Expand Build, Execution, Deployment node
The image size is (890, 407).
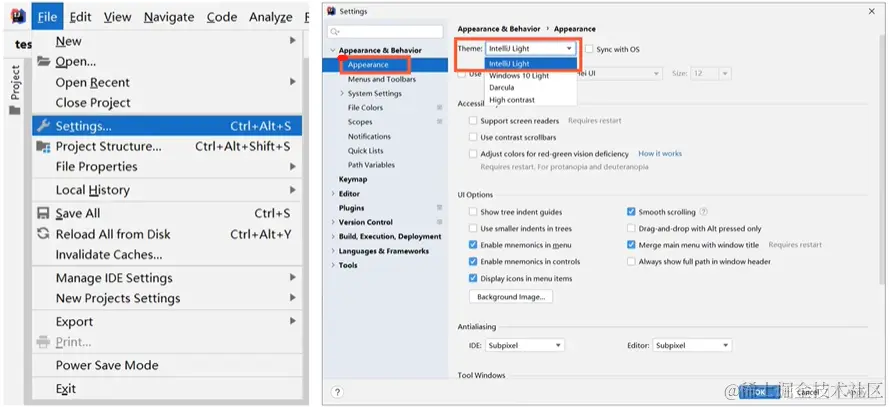pyautogui.click(x=333, y=237)
